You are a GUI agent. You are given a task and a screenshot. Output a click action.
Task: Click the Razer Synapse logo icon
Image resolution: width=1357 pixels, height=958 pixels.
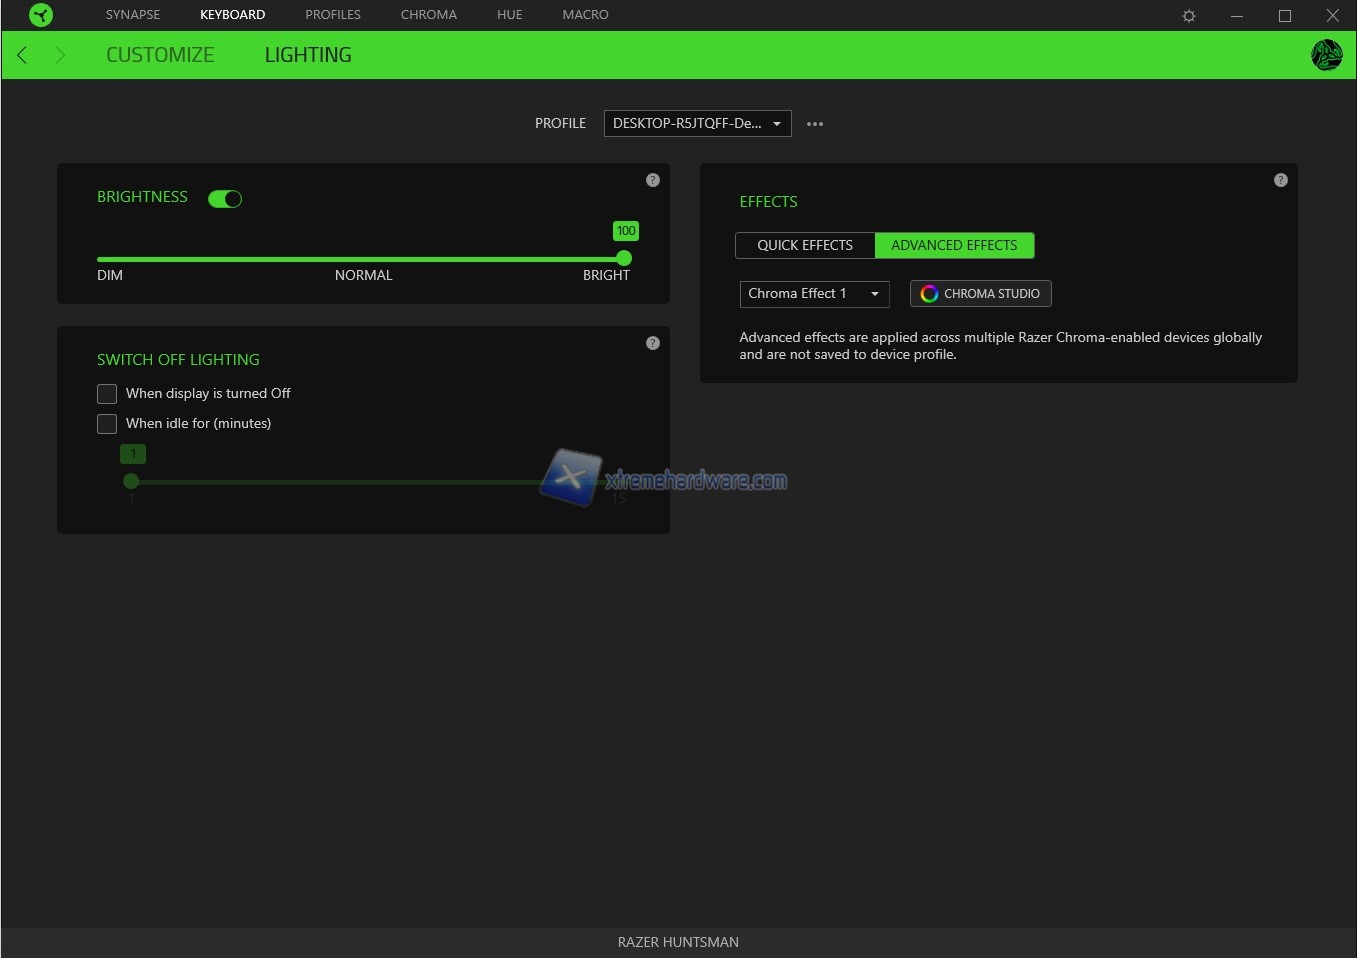click(41, 15)
